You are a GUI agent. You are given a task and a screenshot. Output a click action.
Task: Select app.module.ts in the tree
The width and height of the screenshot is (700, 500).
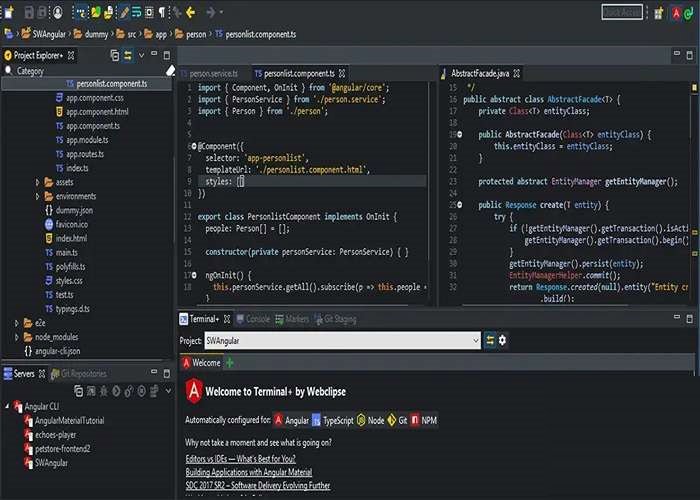tap(87, 140)
